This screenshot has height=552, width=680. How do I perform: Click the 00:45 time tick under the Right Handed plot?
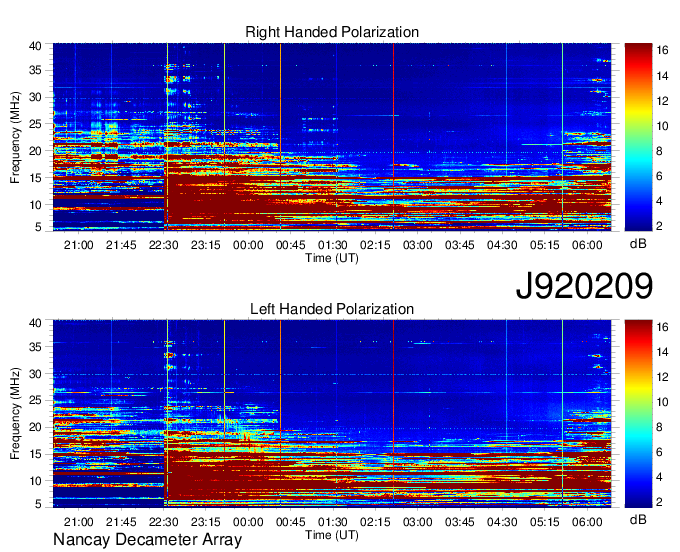point(291,245)
